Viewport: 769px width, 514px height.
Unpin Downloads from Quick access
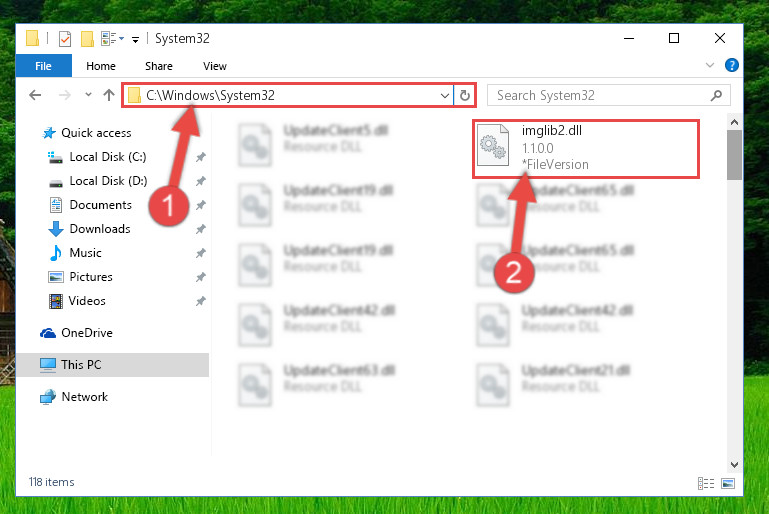[201, 229]
